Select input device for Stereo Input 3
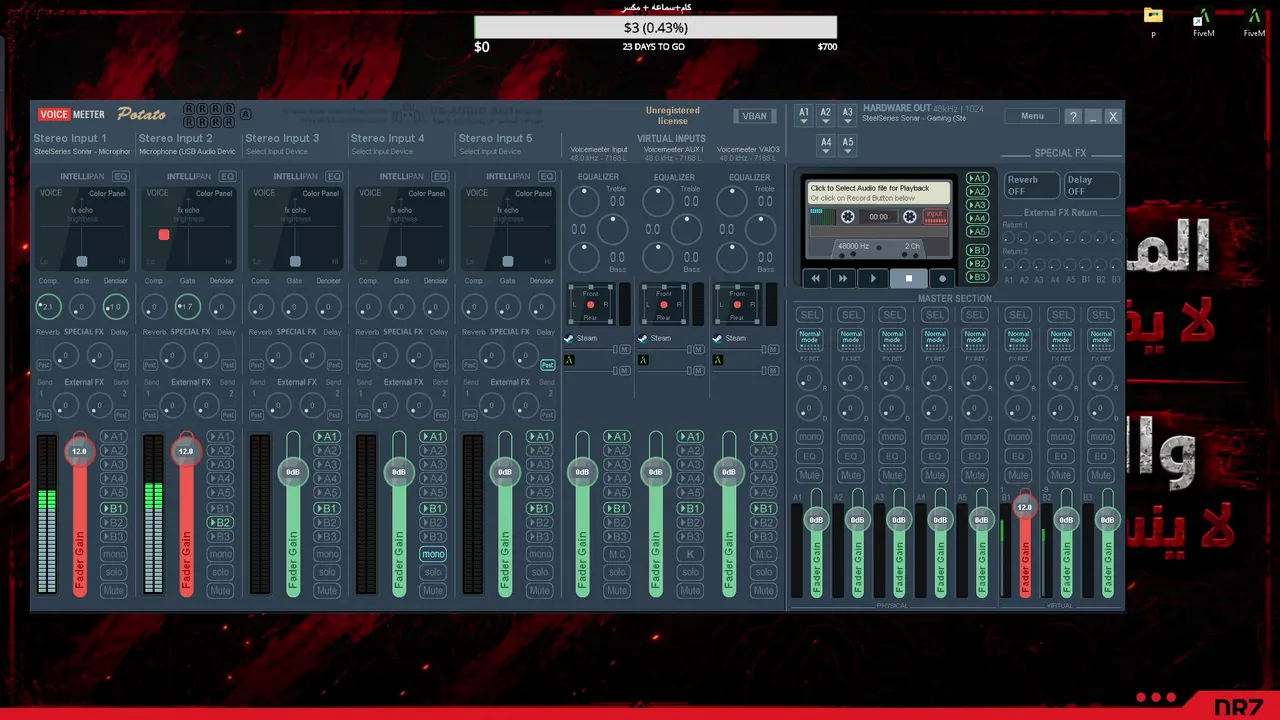1280x720 pixels. [x=276, y=152]
